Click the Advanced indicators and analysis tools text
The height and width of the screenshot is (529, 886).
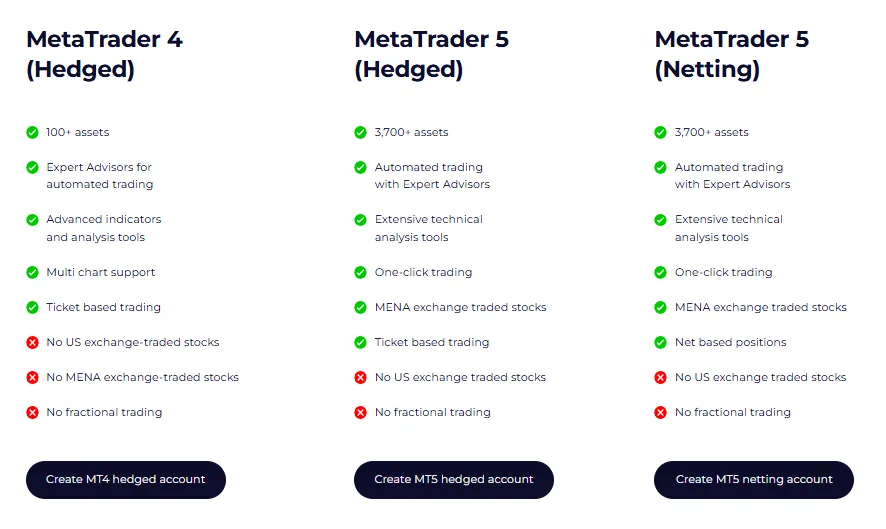coord(103,228)
